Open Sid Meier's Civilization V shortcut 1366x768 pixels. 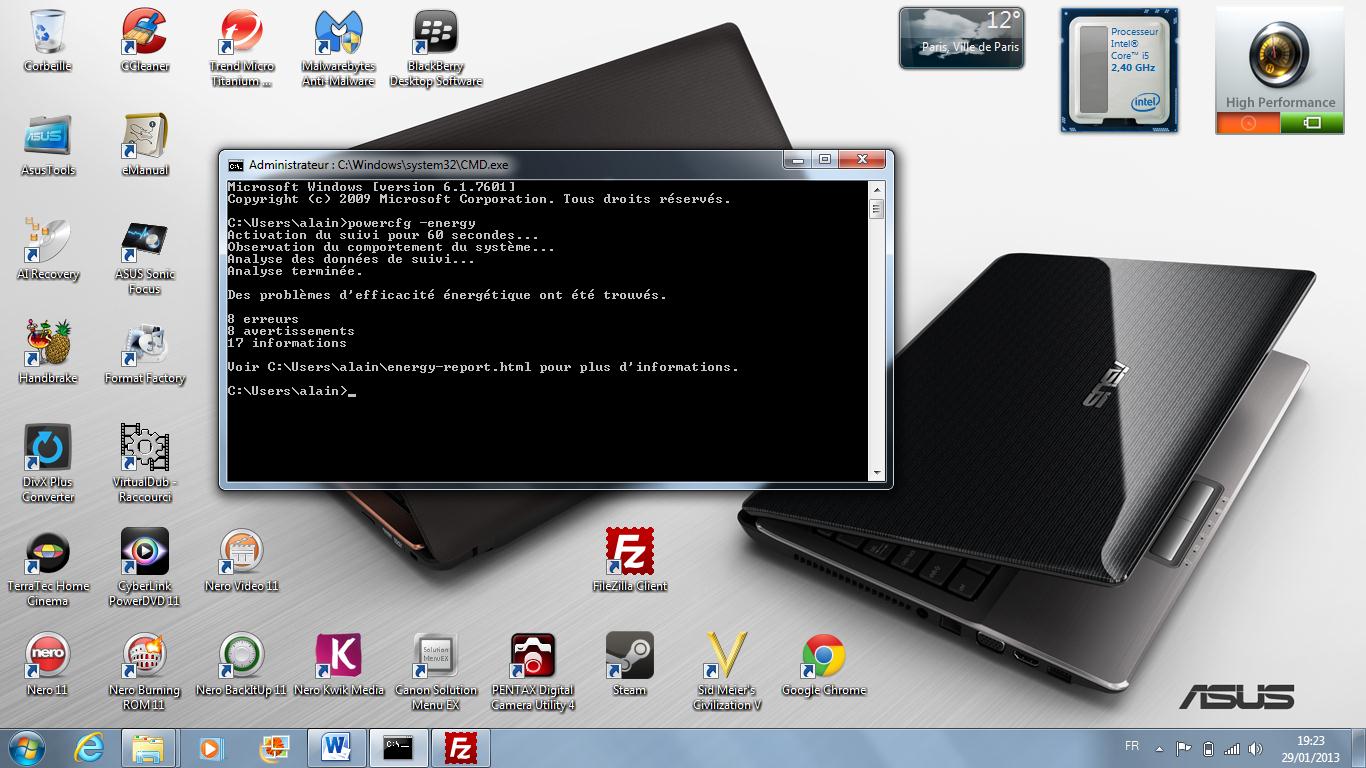pyautogui.click(x=727, y=672)
